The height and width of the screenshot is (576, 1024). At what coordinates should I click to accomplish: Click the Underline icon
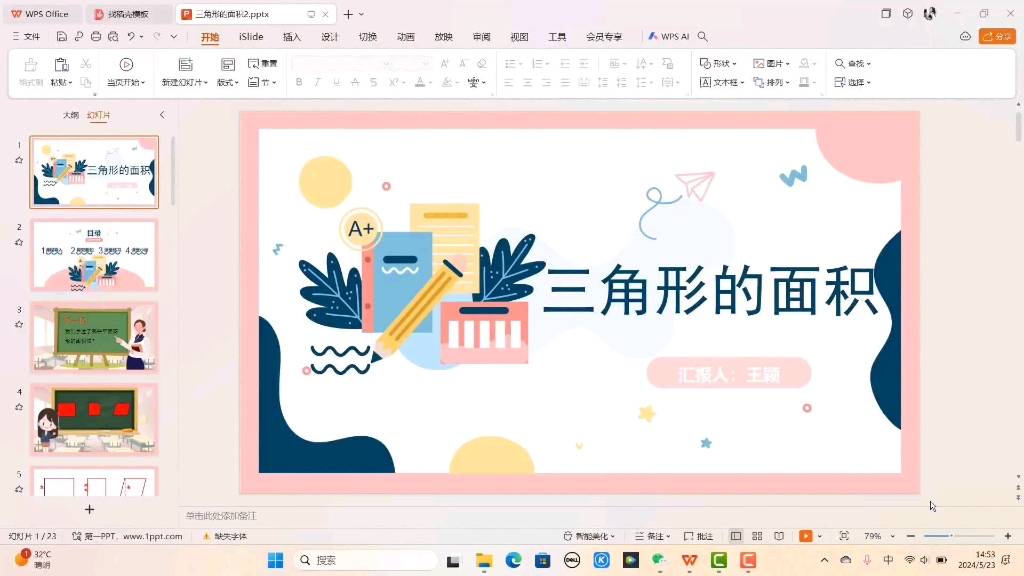pyautogui.click(x=336, y=81)
